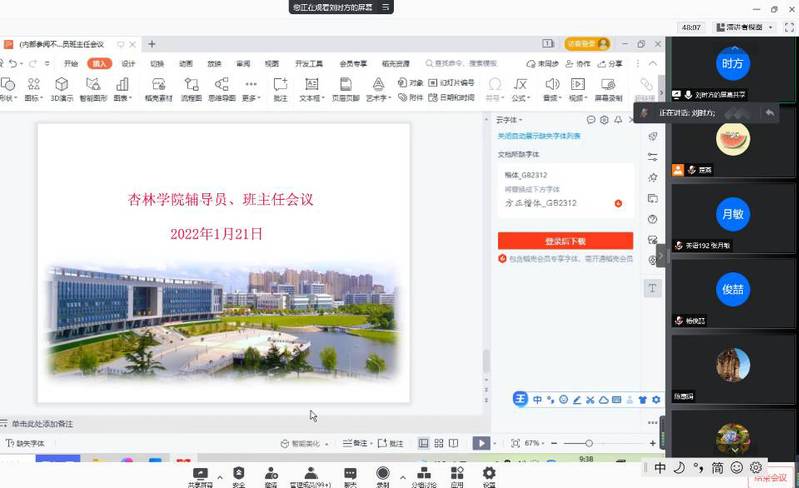Add a 批注 comment from the ribbon
799x488 pixels.
(280, 89)
